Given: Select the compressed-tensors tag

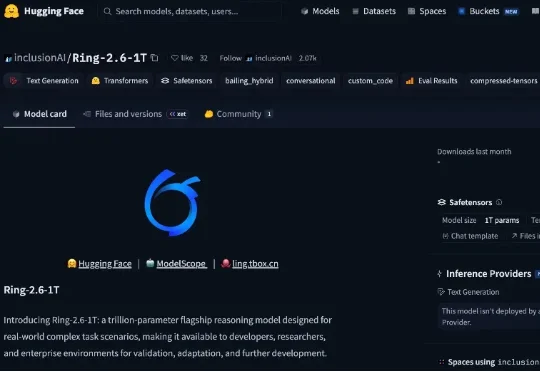Looking at the screenshot, I should 503,81.
